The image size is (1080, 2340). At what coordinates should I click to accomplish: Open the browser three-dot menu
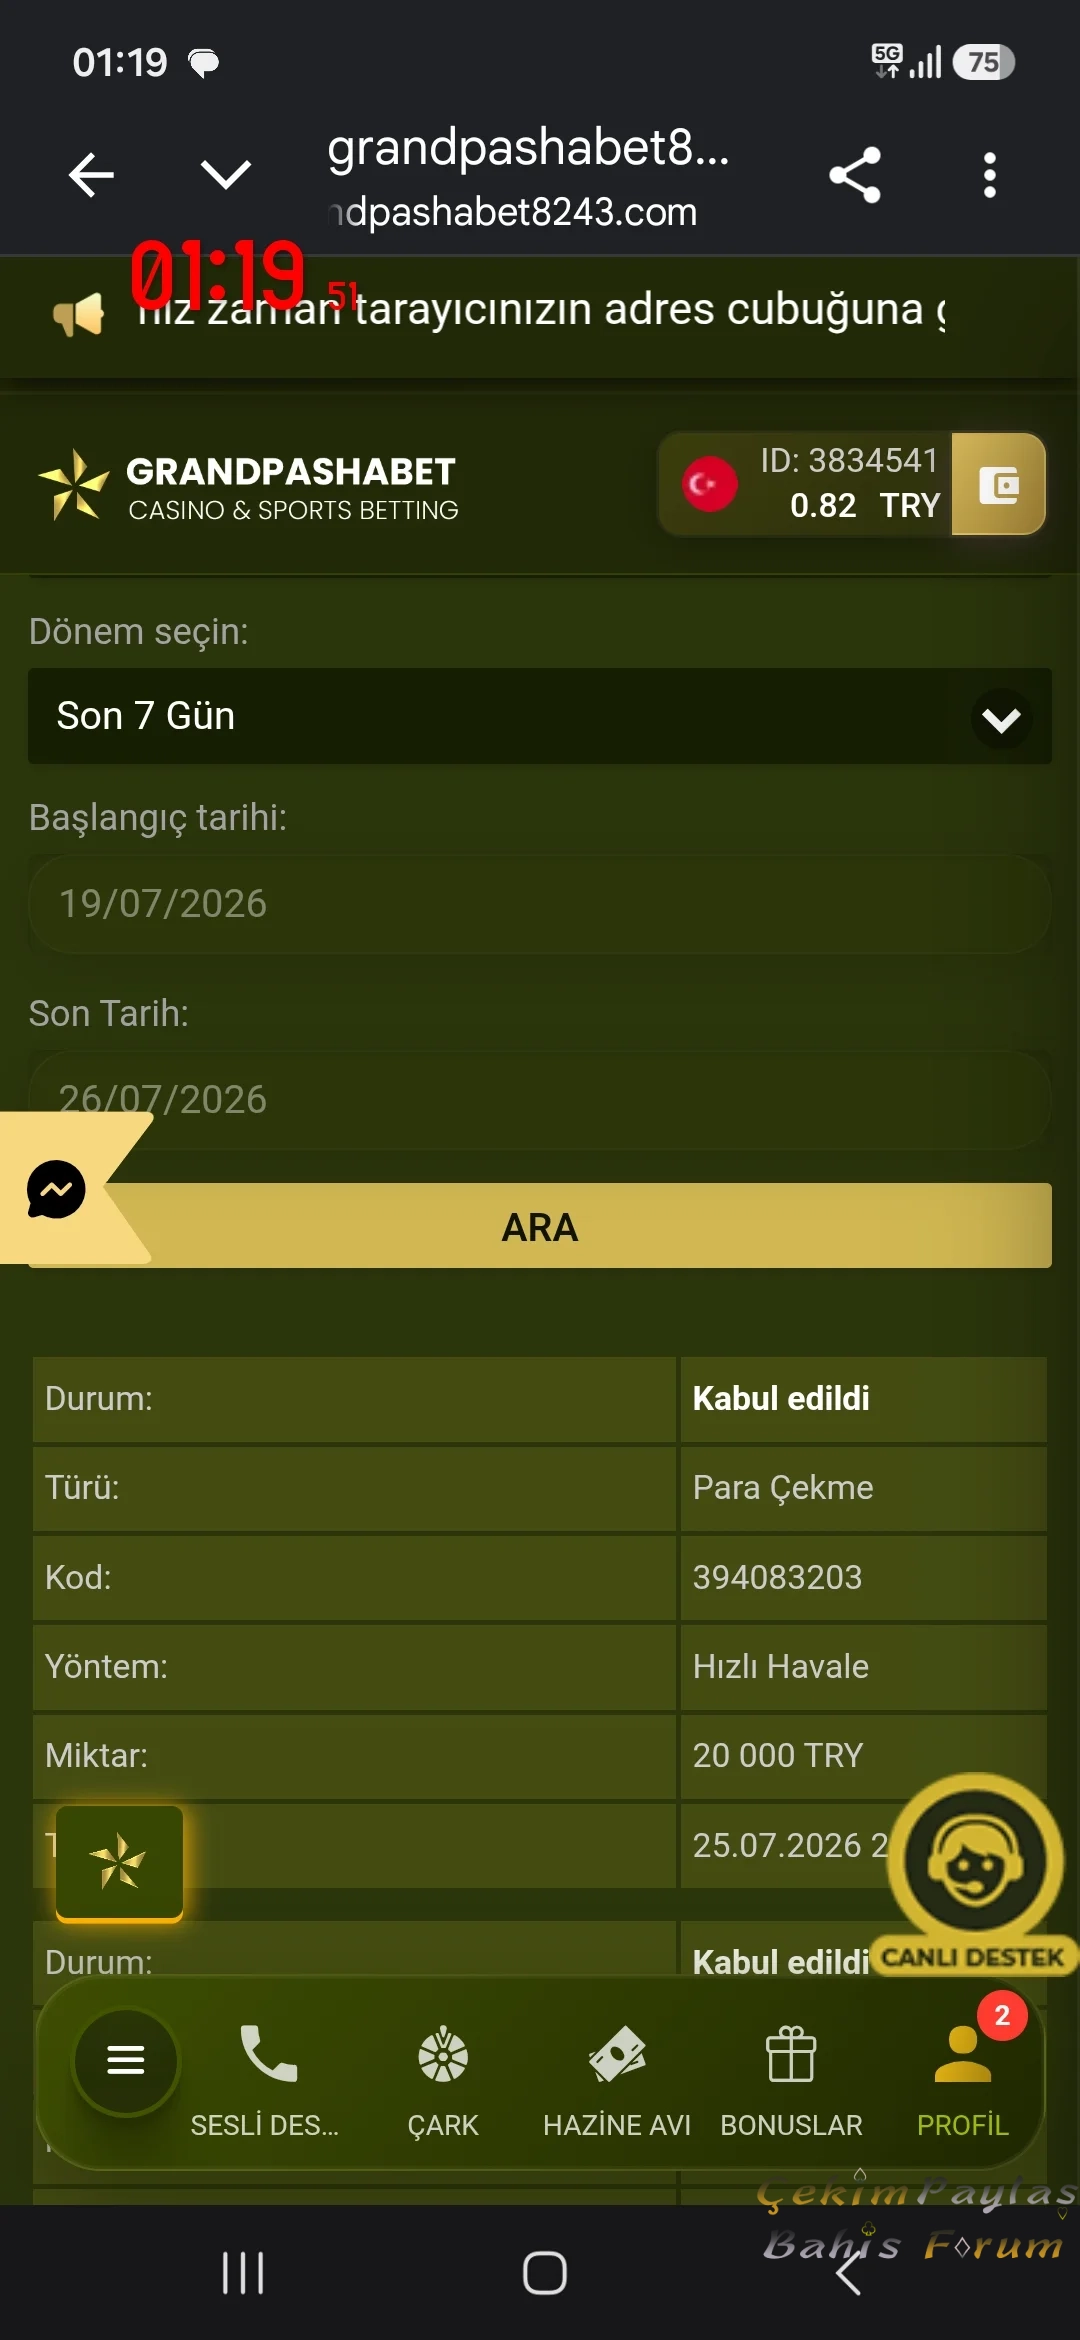tap(989, 175)
